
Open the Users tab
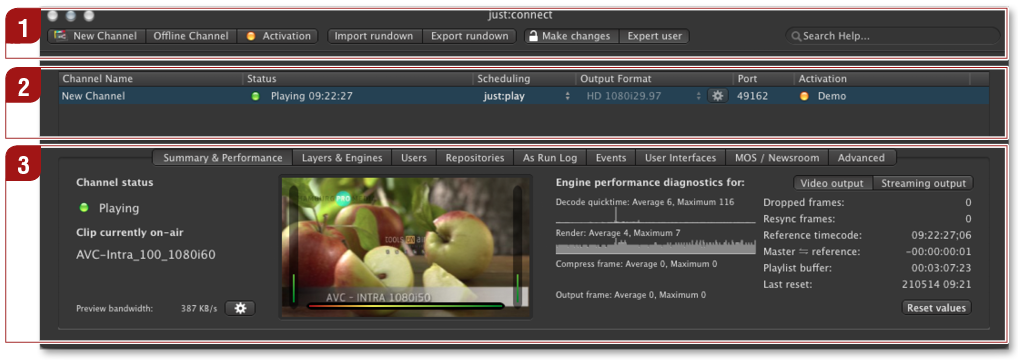[x=414, y=158]
